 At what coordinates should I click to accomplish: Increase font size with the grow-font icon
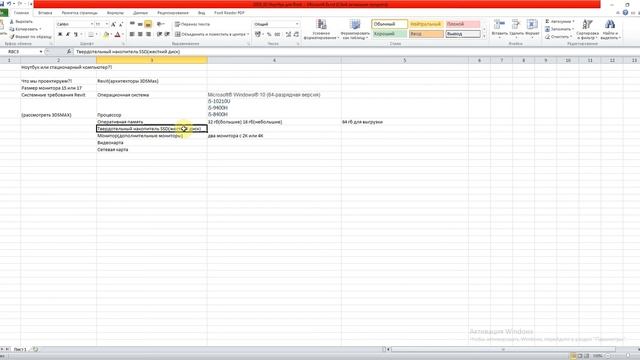(x=113, y=24)
